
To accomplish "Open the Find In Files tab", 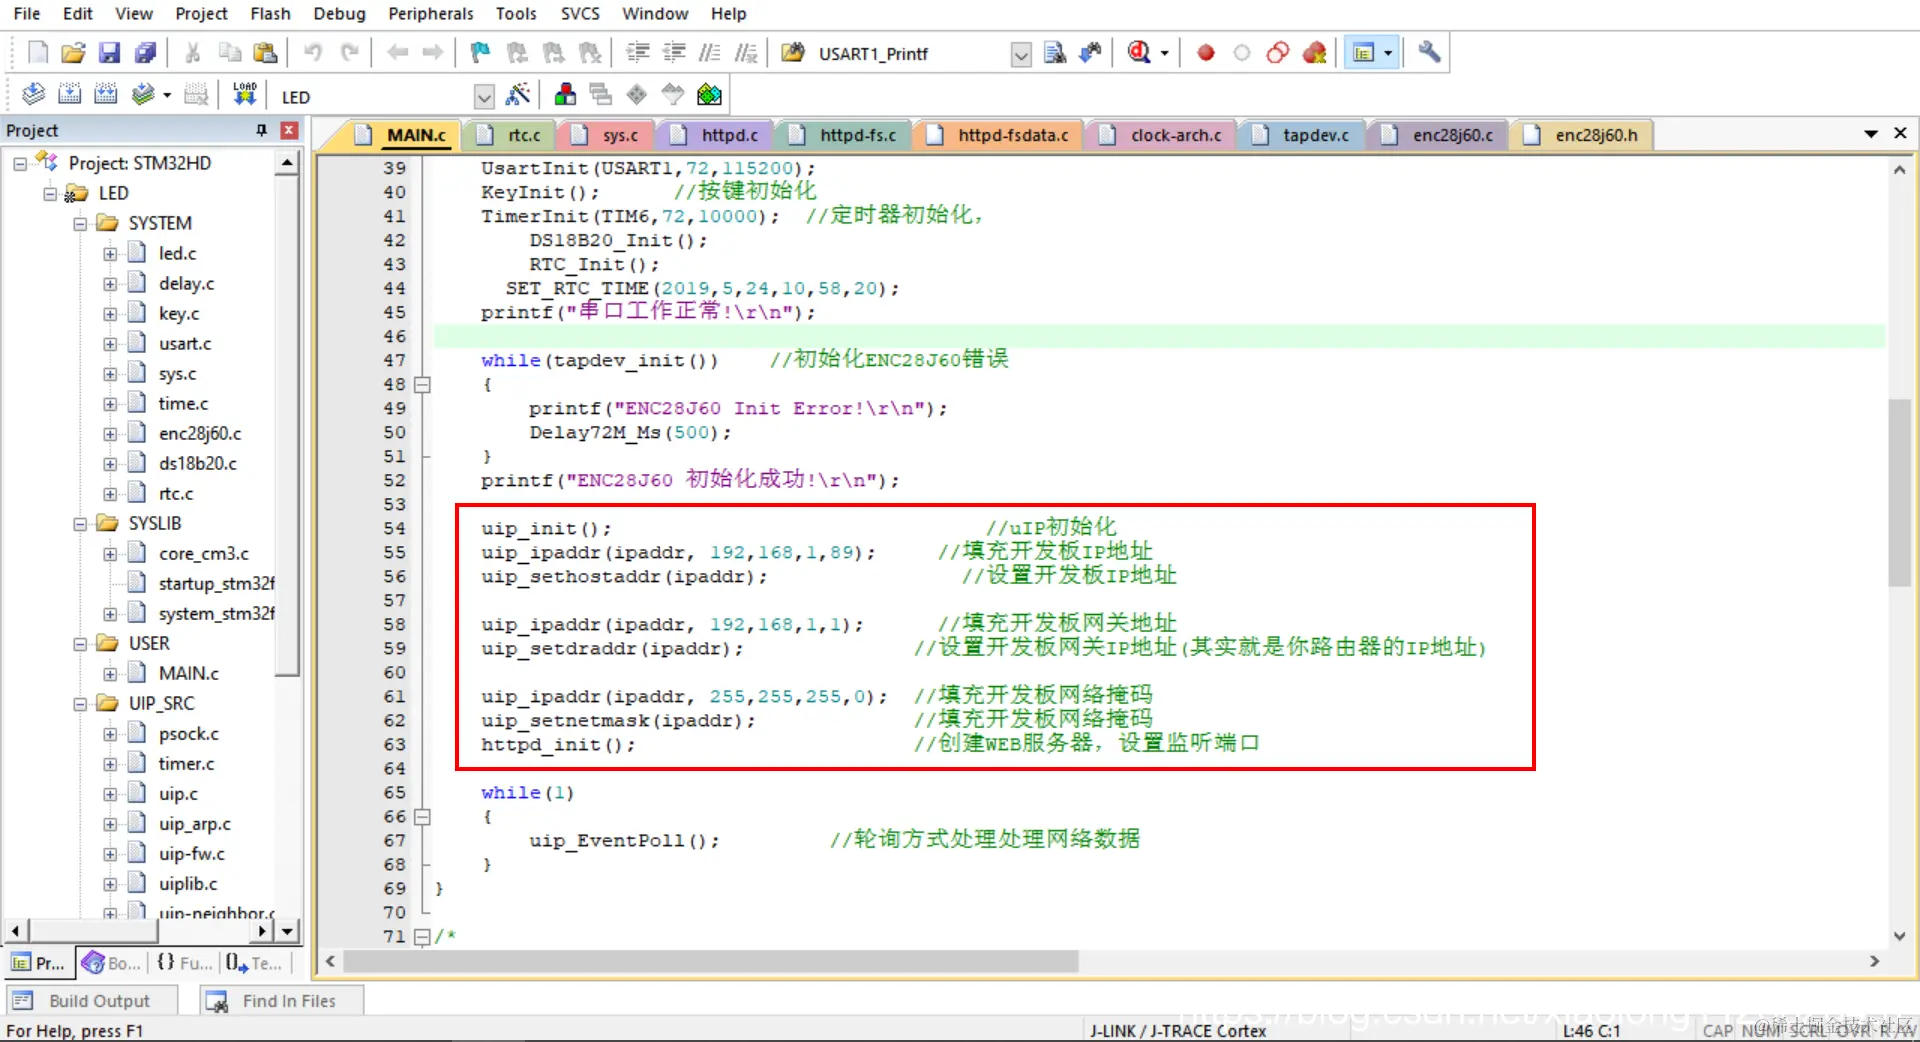I will (281, 1000).
